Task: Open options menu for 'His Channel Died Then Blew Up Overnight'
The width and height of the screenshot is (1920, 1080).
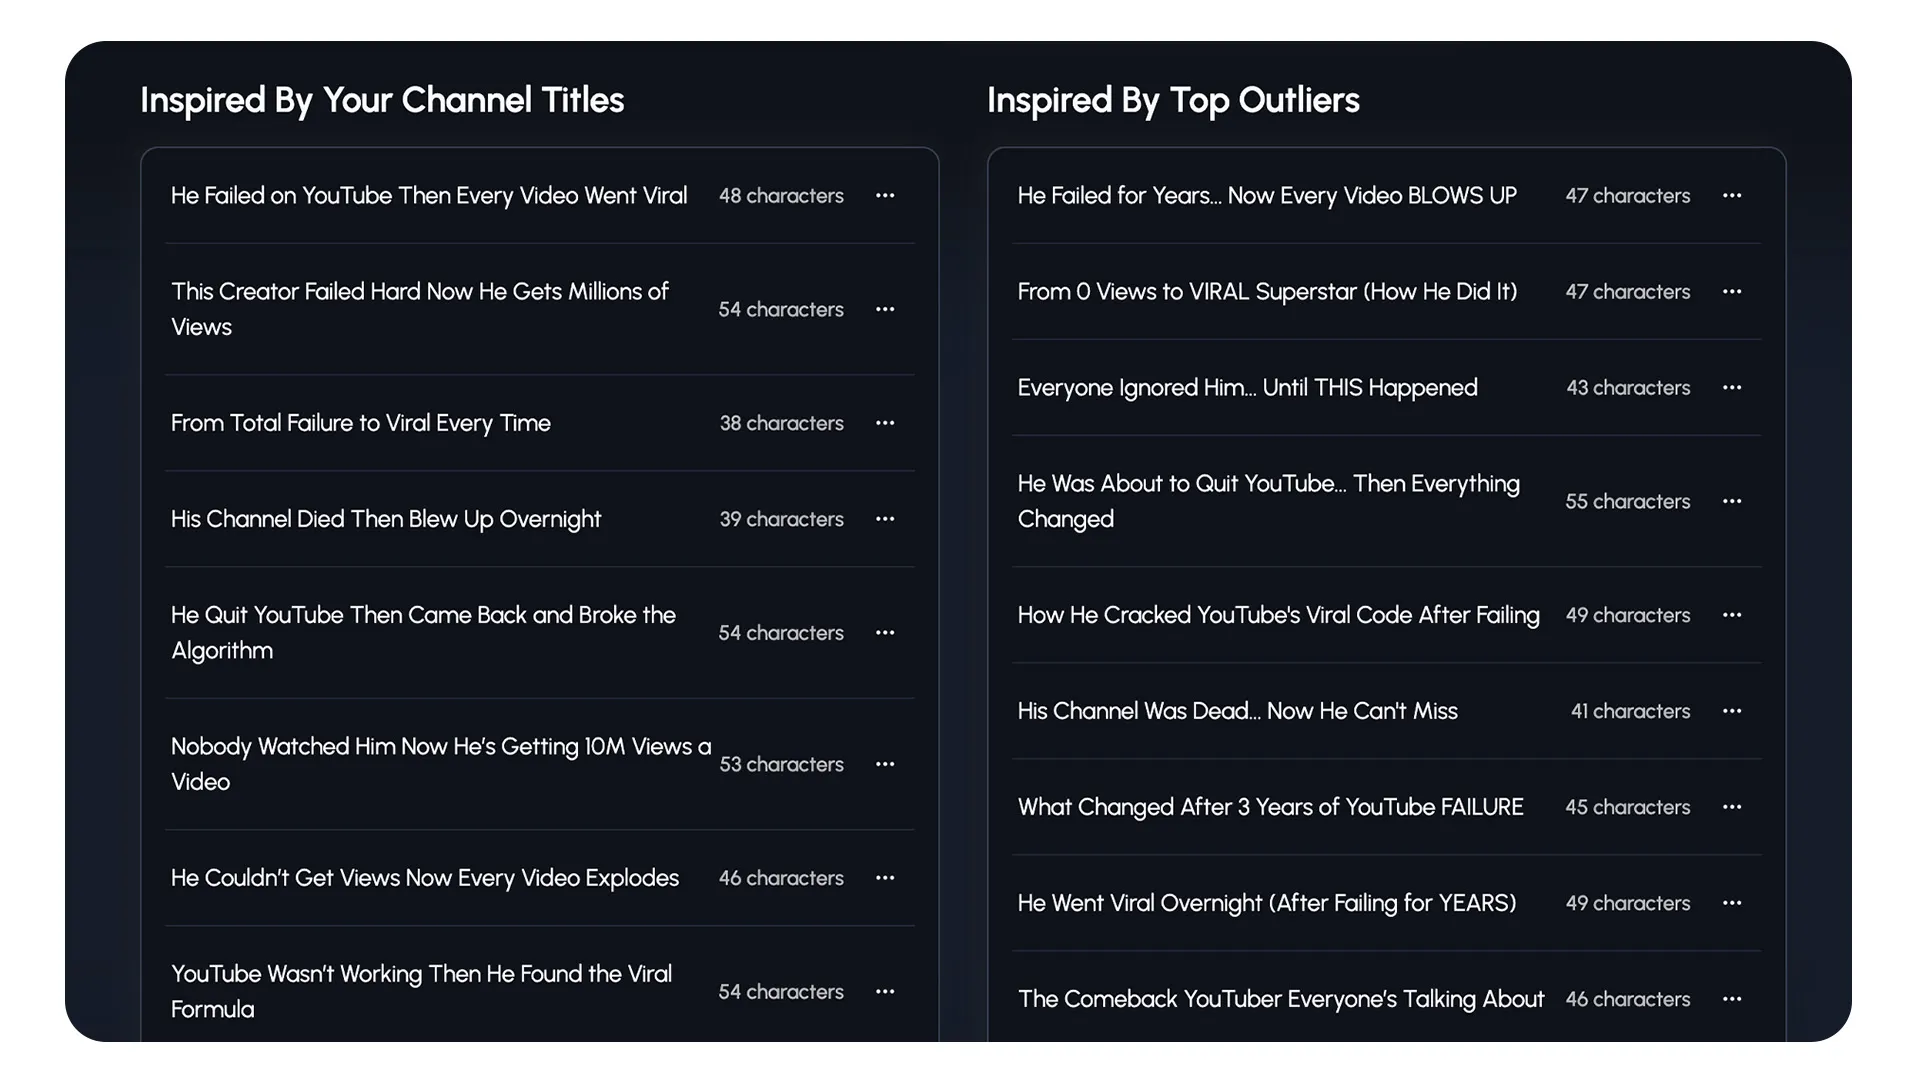Action: [885, 519]
